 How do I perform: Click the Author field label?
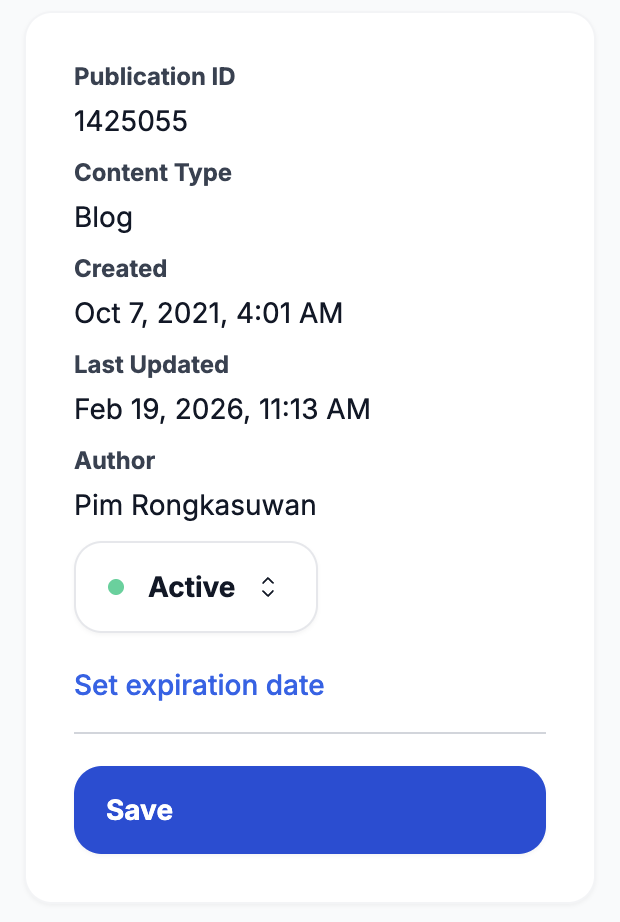pos(114,461)
